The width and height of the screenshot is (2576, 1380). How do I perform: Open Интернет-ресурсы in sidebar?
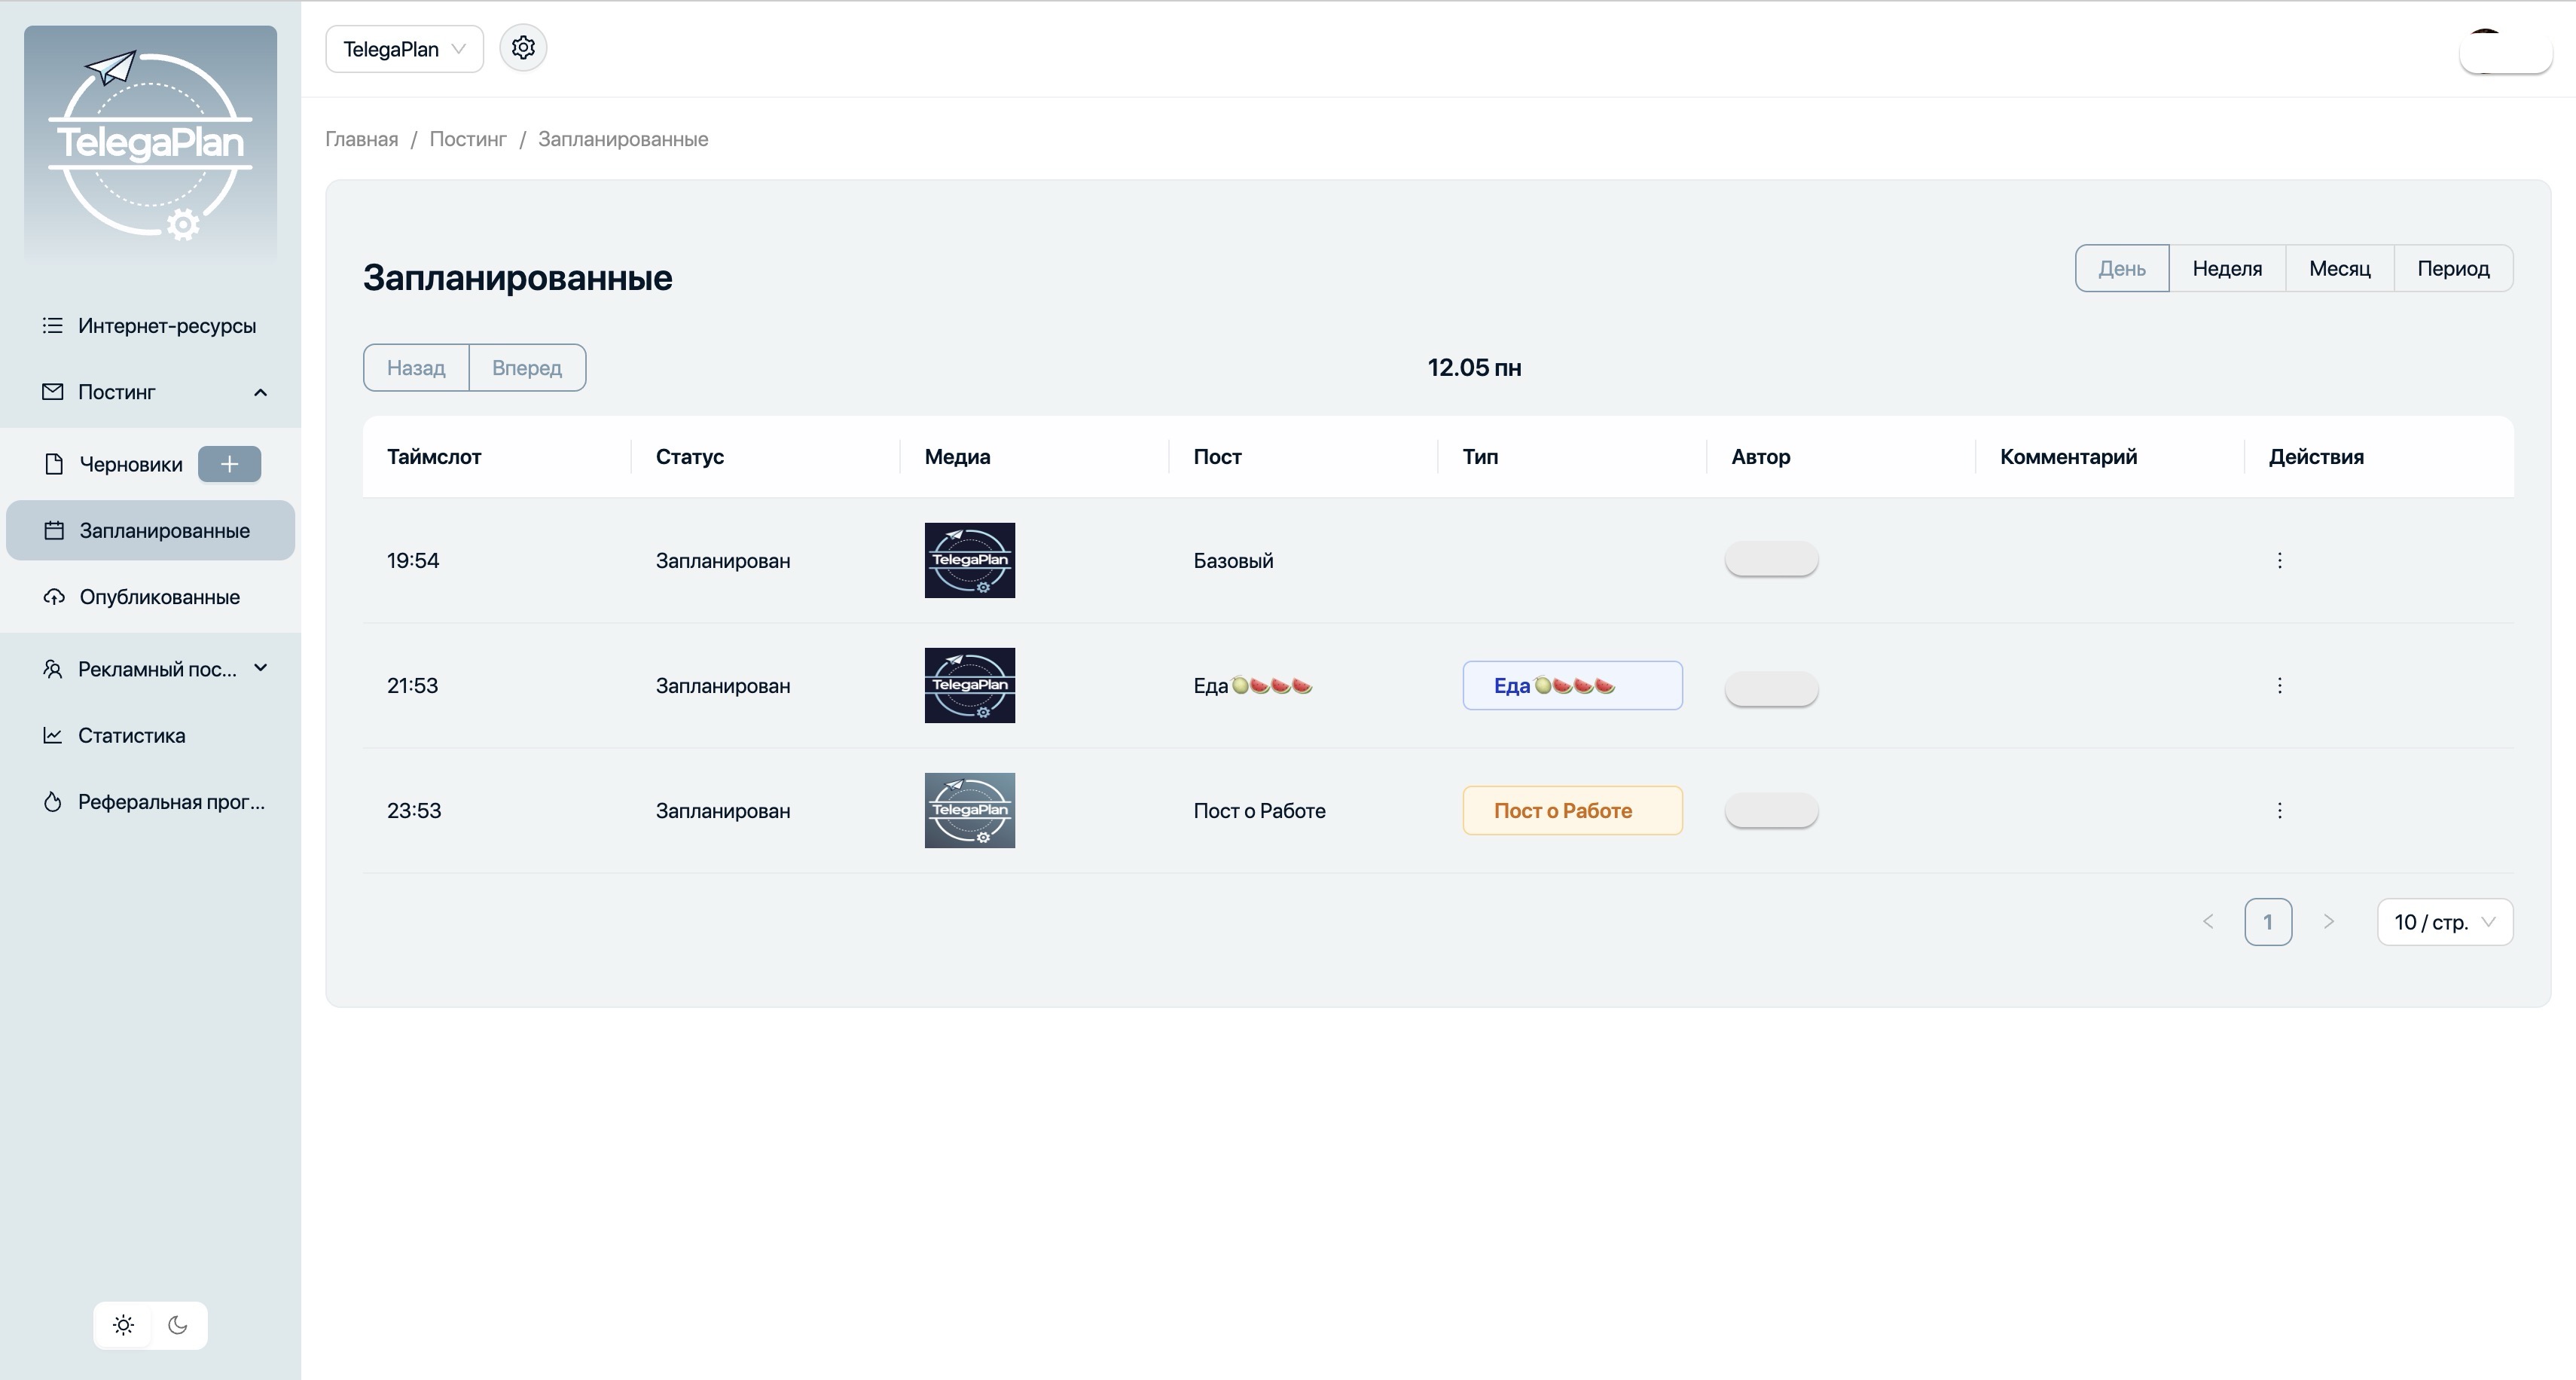(x=150, y=325)
